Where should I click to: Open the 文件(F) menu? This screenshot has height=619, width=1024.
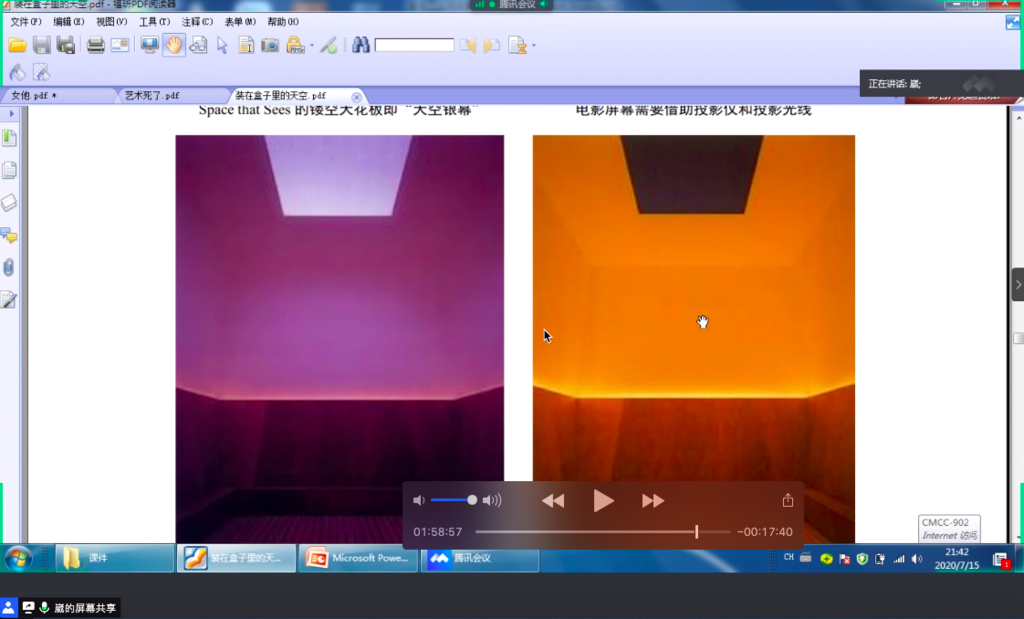pyautogui.click(x=25, y=22)
